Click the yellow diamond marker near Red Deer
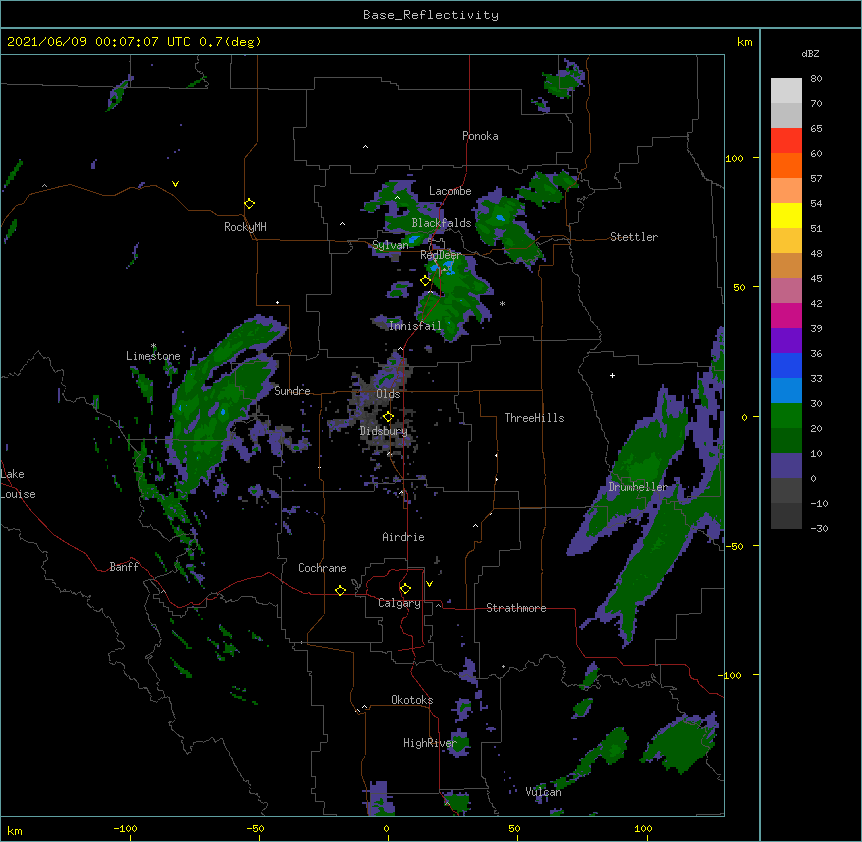 426,281
